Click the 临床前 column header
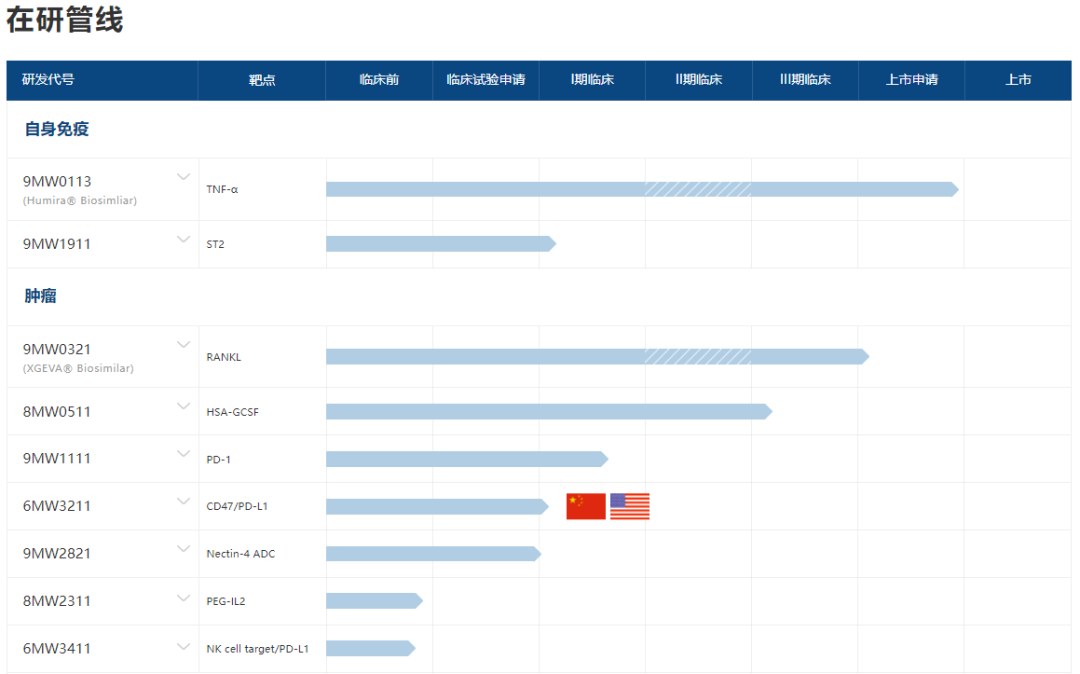The width and height of the screenshot is (1080, 674). pyautogui.click(x=379, y=80)
